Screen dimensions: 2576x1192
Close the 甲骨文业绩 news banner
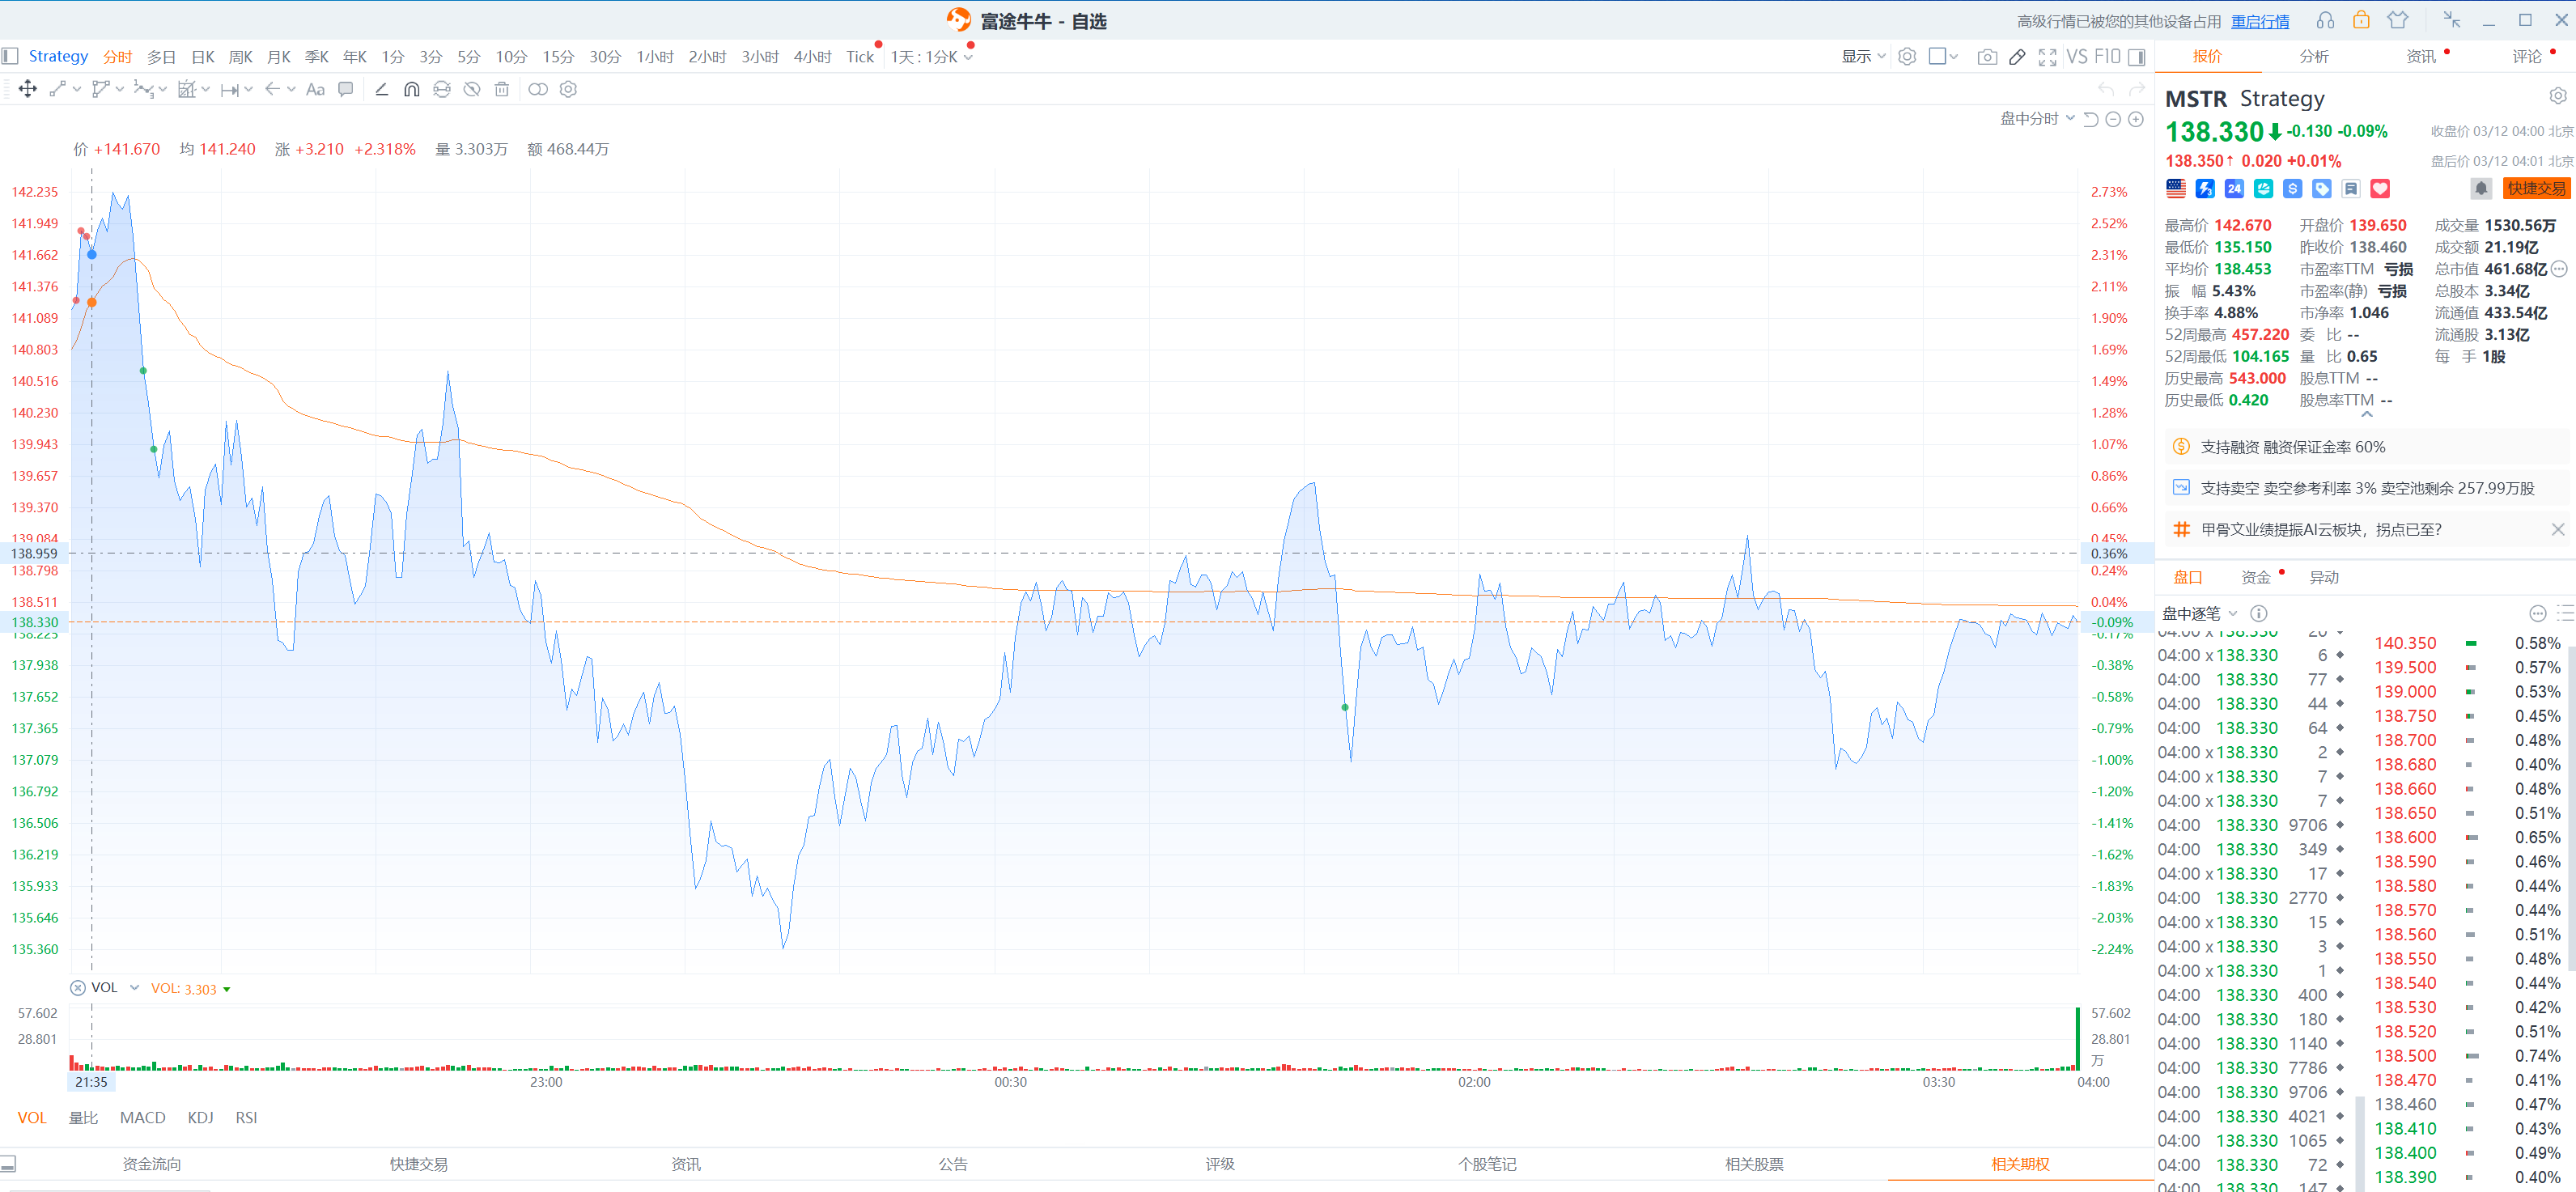coord(2557,529)
